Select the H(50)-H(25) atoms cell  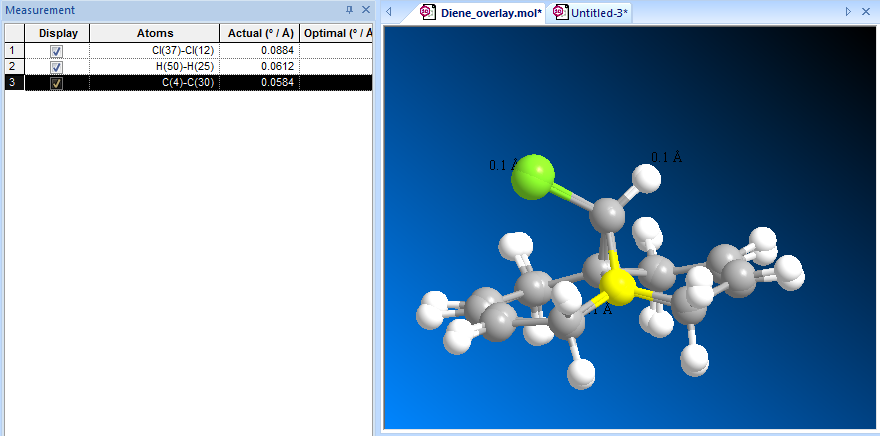pos(154,67)
